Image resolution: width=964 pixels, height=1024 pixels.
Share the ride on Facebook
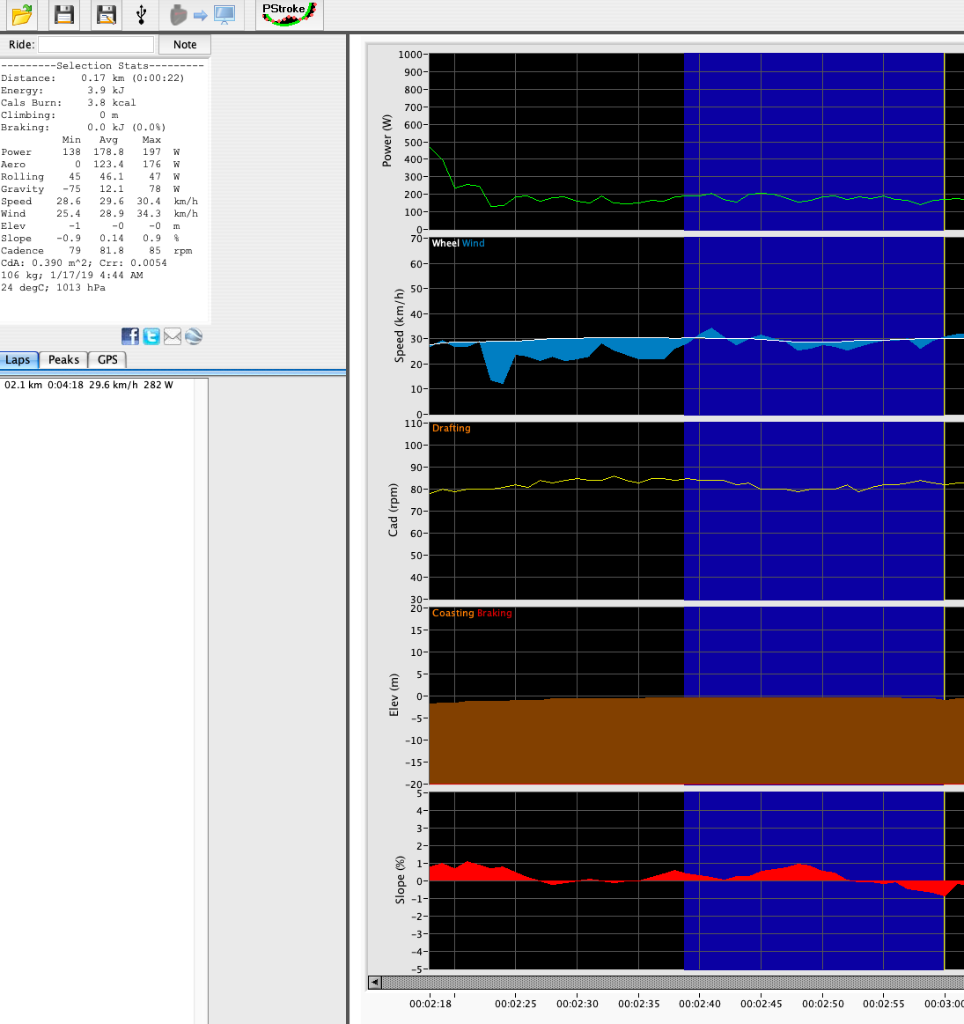pos(130,336)
